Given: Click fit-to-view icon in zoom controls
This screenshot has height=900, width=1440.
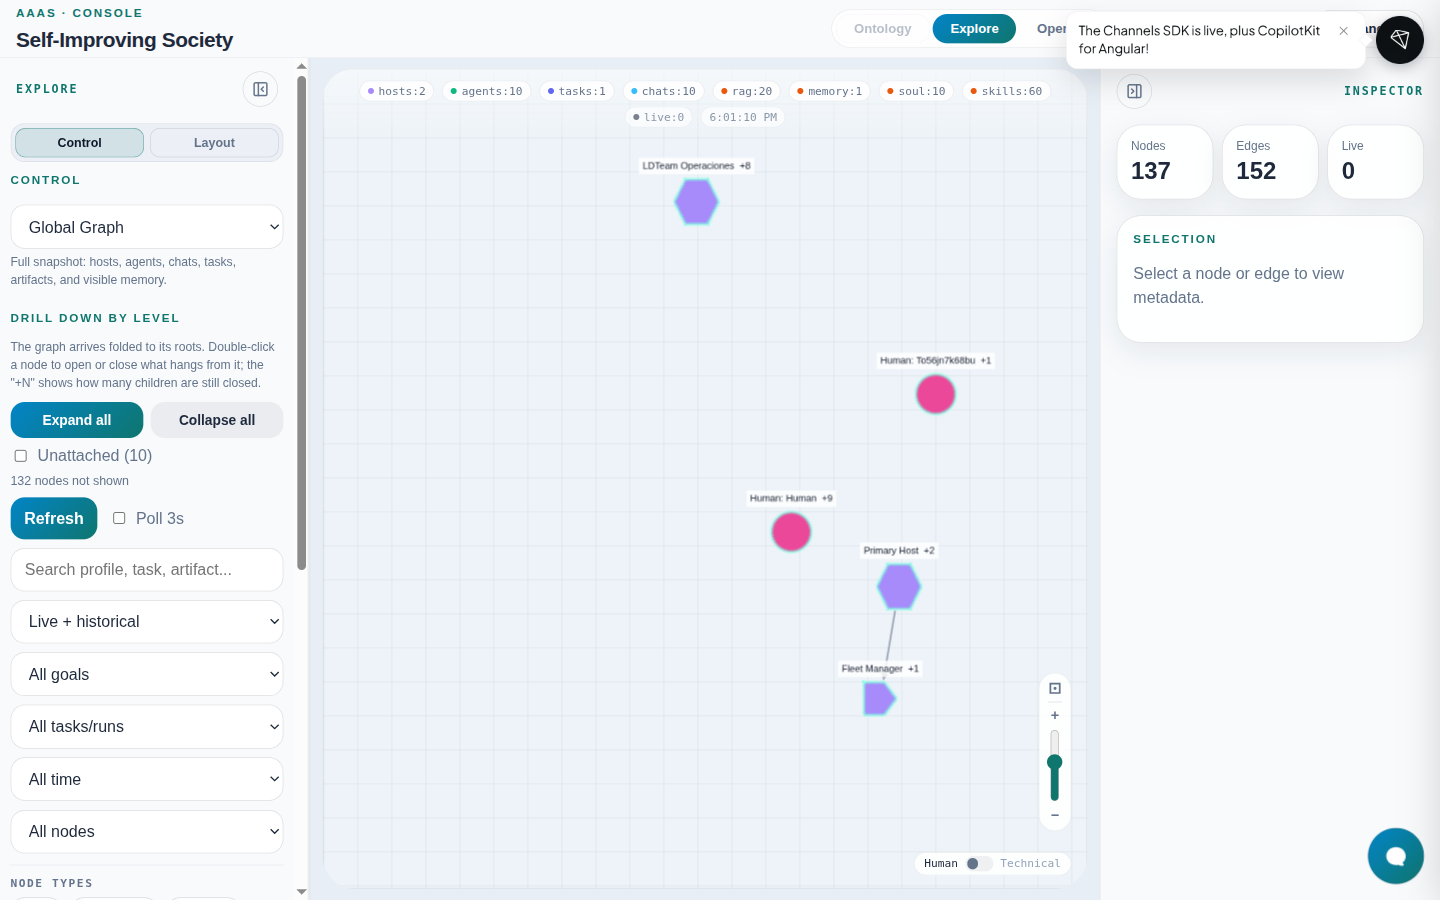Looking at the screenshot, I should click(x=1055, y=688).
